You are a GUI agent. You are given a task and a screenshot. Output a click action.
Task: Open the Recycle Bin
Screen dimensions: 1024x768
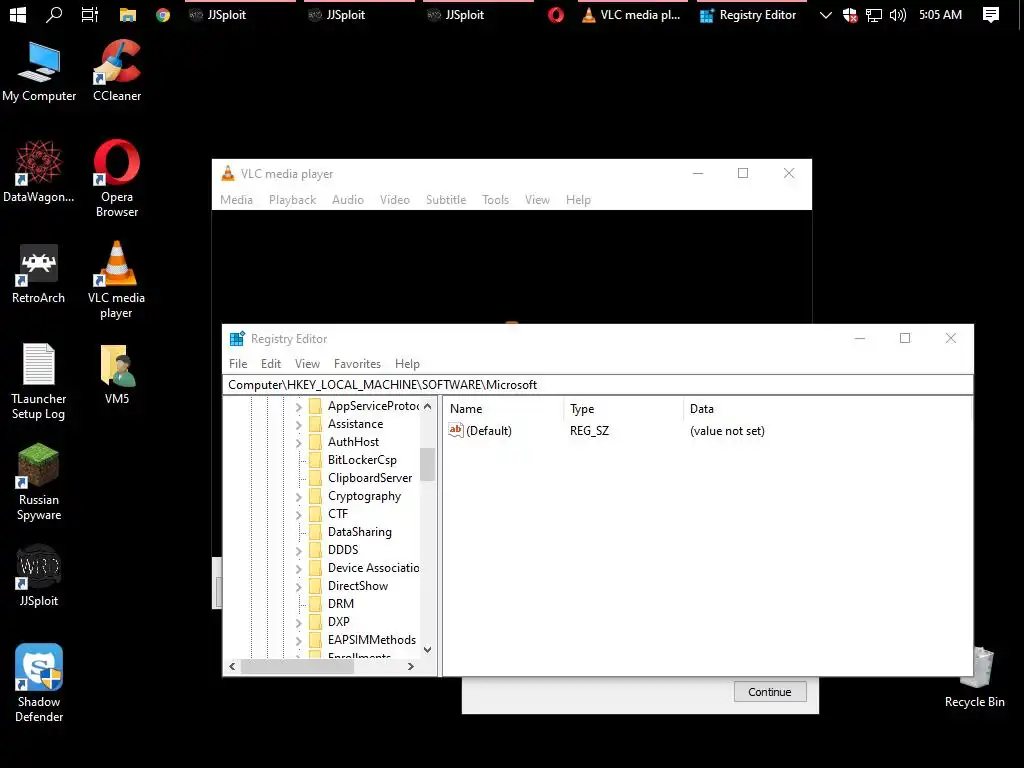974,678
